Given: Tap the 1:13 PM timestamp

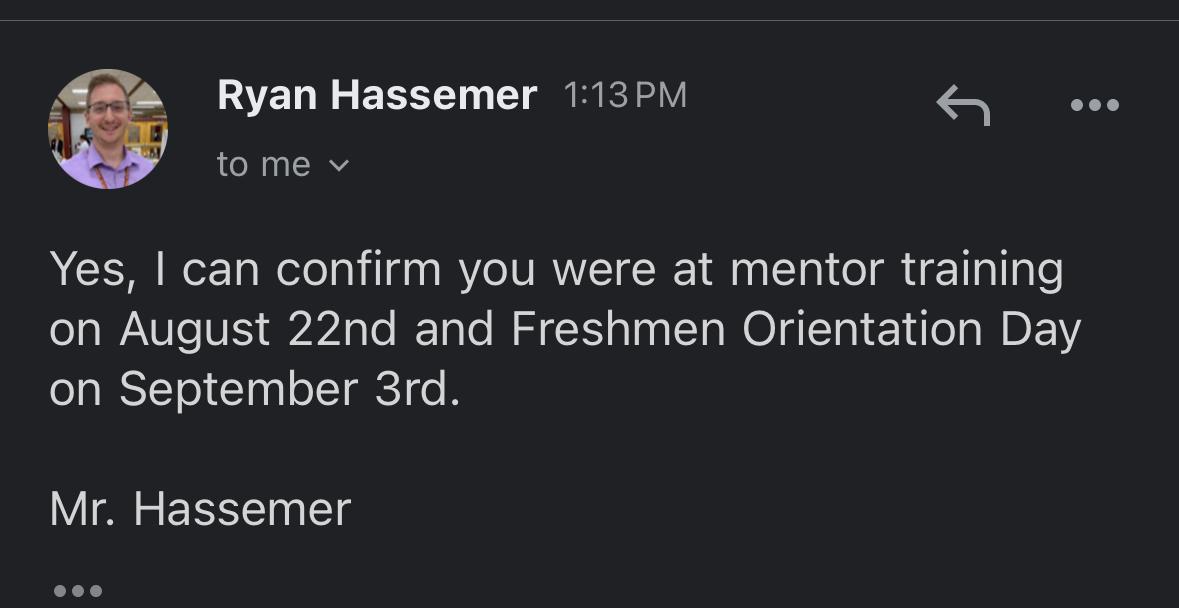Looking at the screenshot, I should (x=625, y=96).
